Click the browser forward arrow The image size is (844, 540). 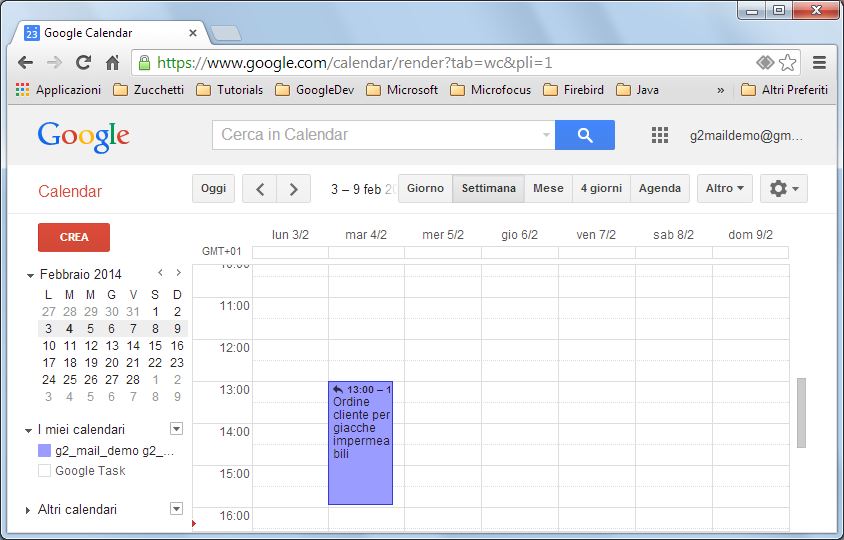tap(54, 63)
